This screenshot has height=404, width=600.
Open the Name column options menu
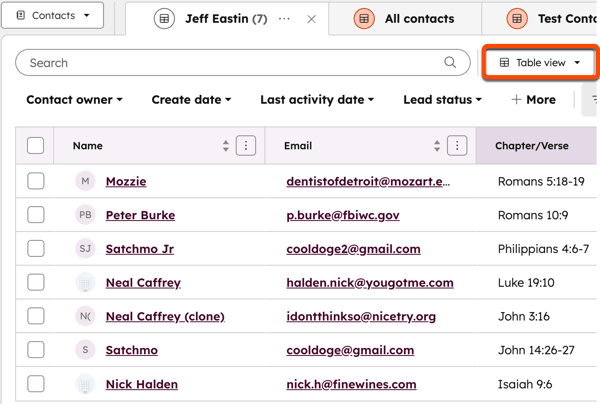[246, 146]
